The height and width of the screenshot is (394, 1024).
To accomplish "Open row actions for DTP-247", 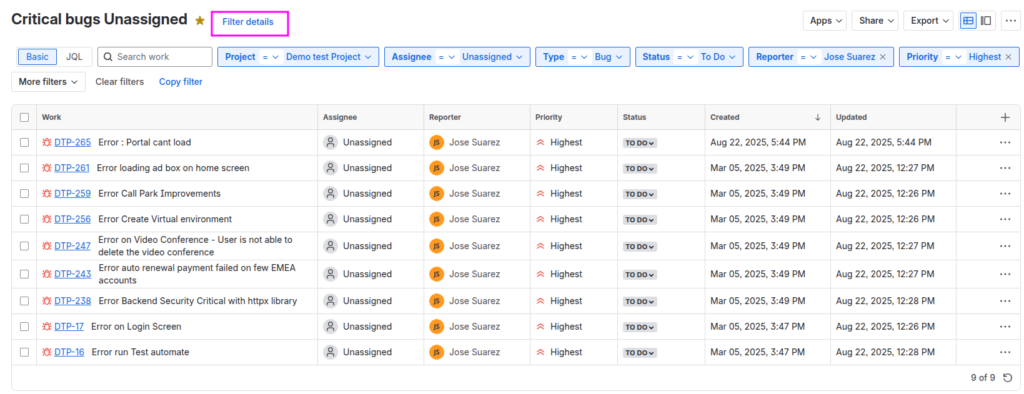I will coord(1005,246).
